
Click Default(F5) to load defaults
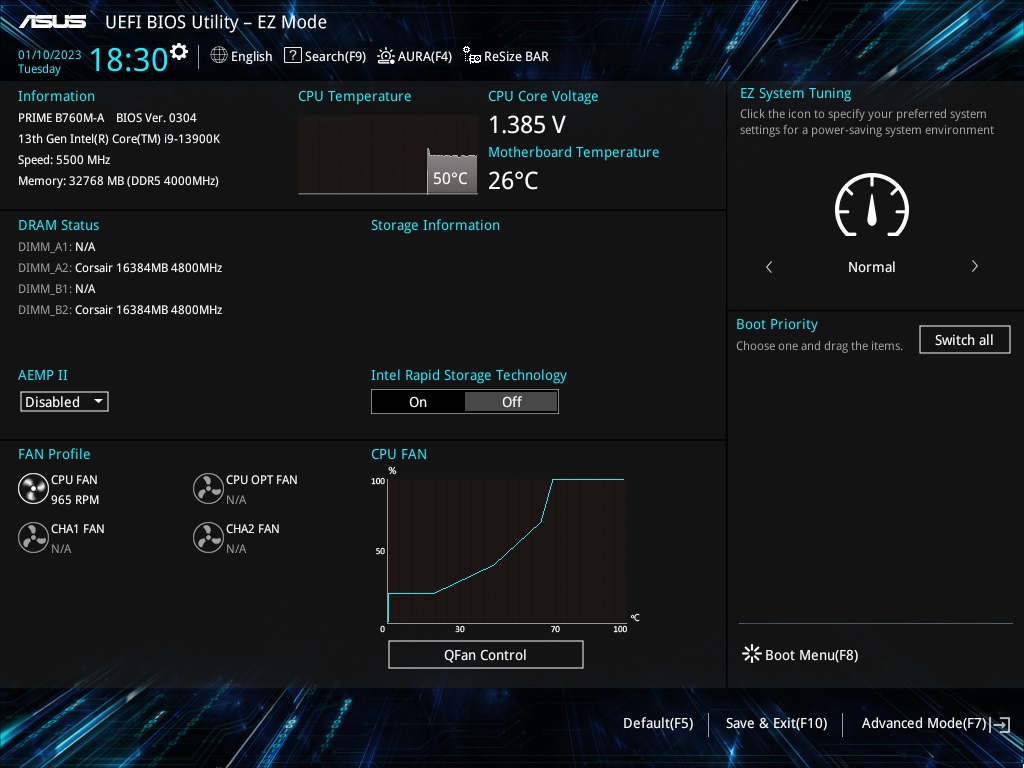click(x=658, y=724)
